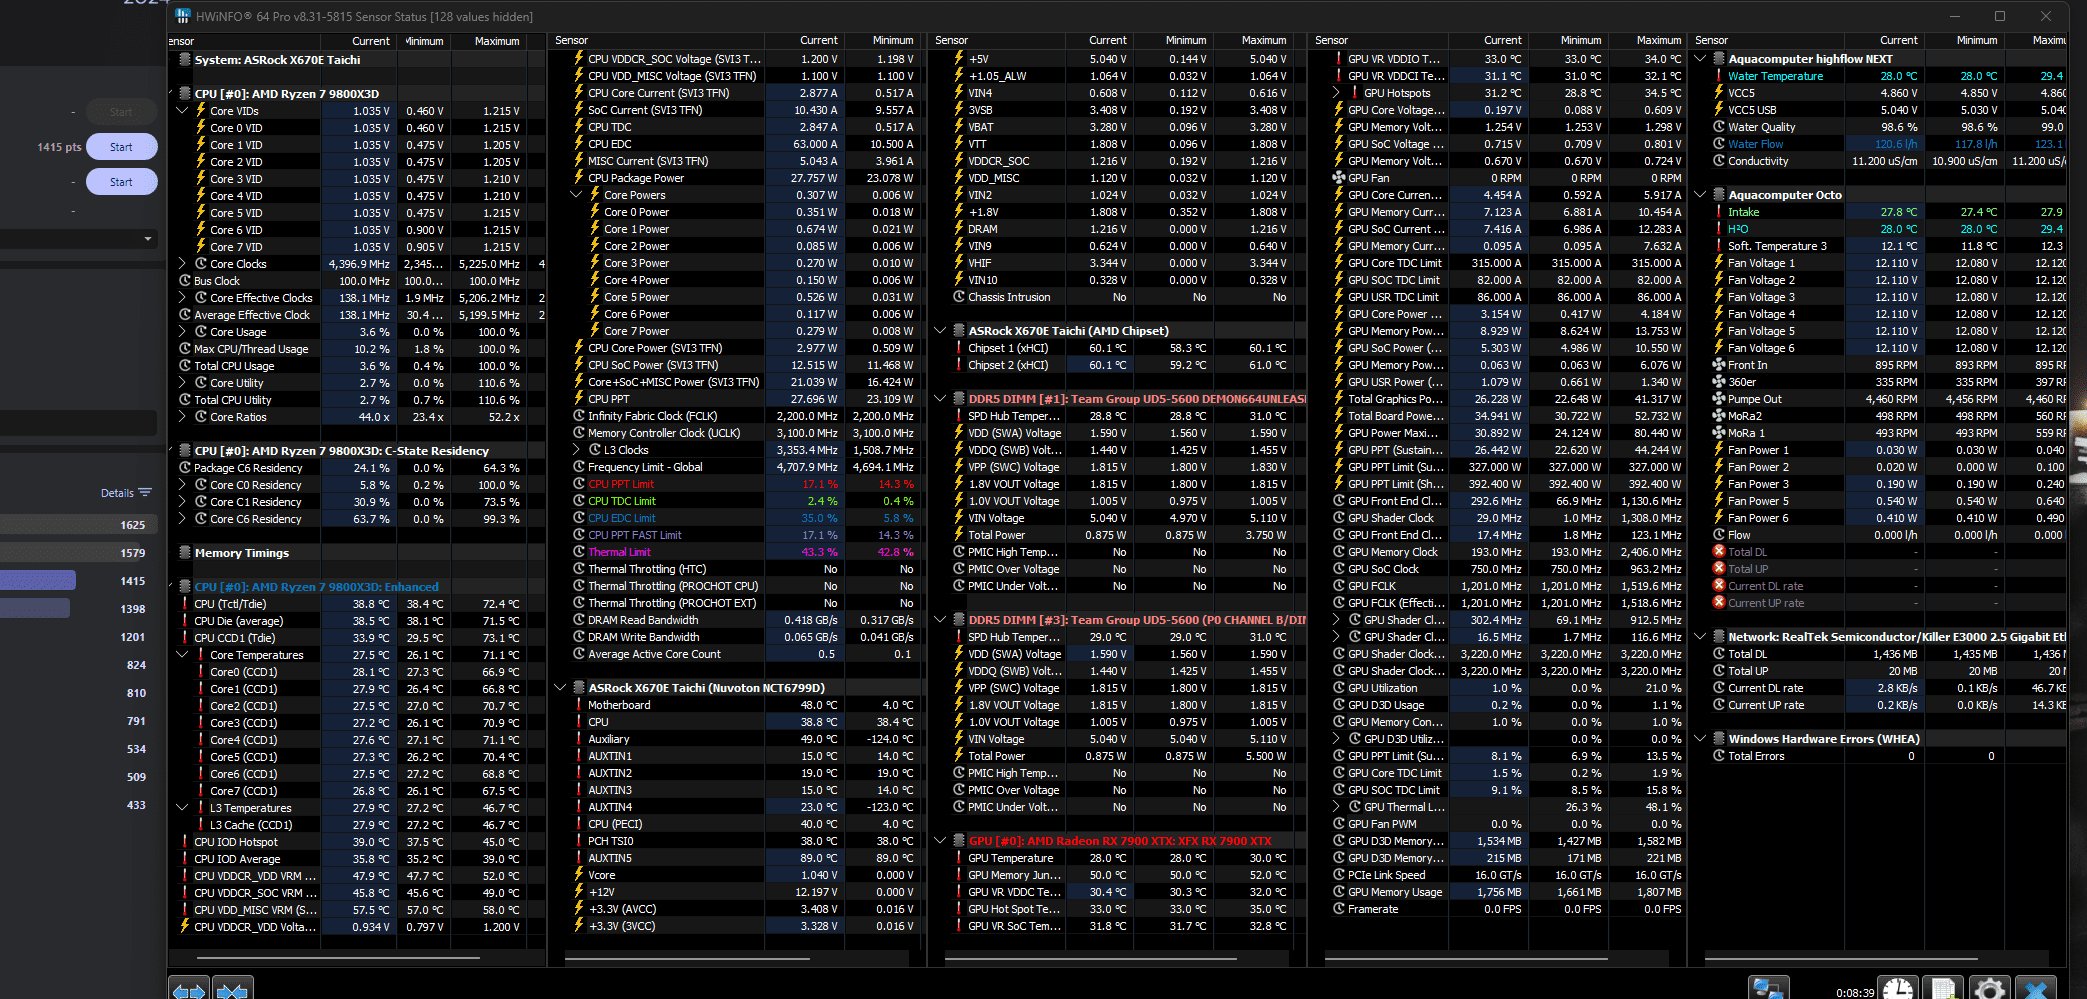Collapse the Core VIDs group

coord(182,111)
